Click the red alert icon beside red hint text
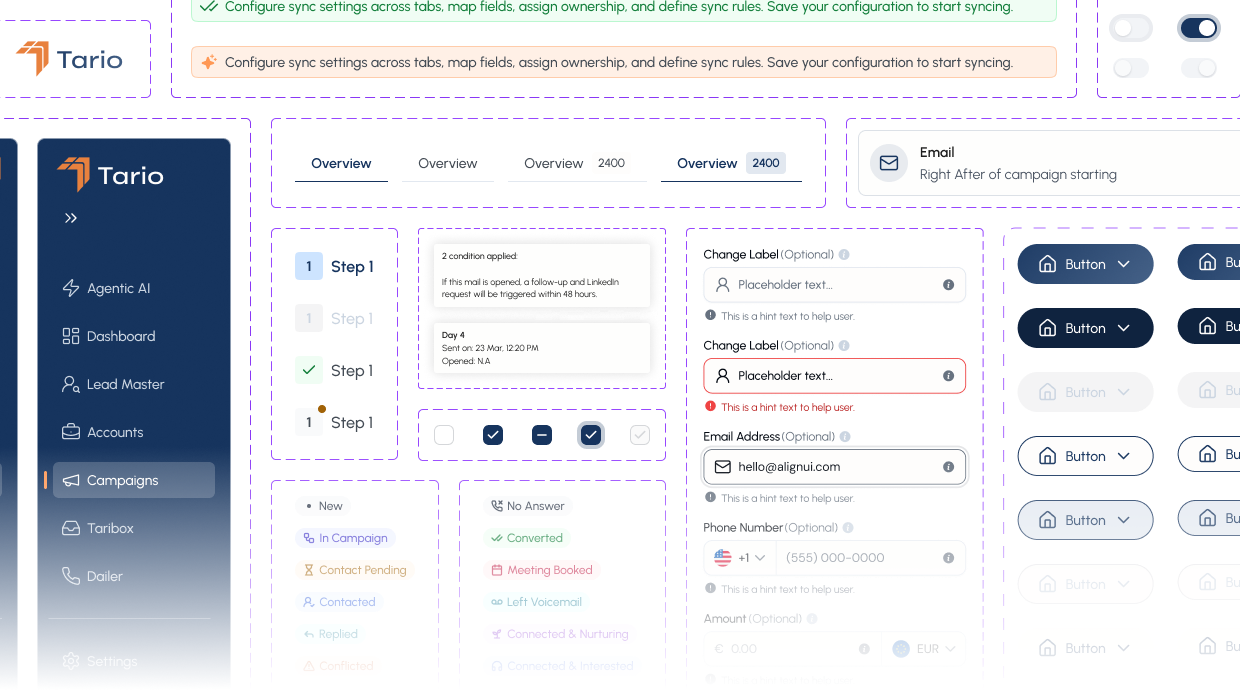The image size is (1240, 690). [x=710, y=406]
